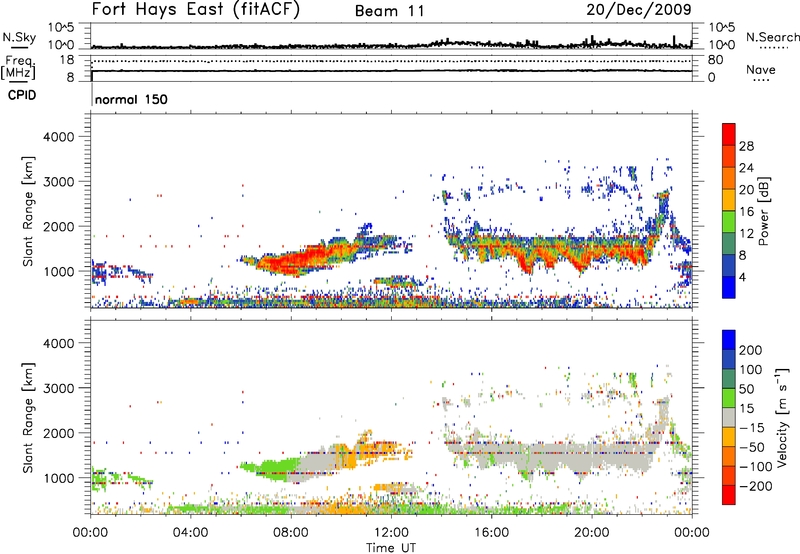Click the 28 label on Power colorbar

(746, 146)
